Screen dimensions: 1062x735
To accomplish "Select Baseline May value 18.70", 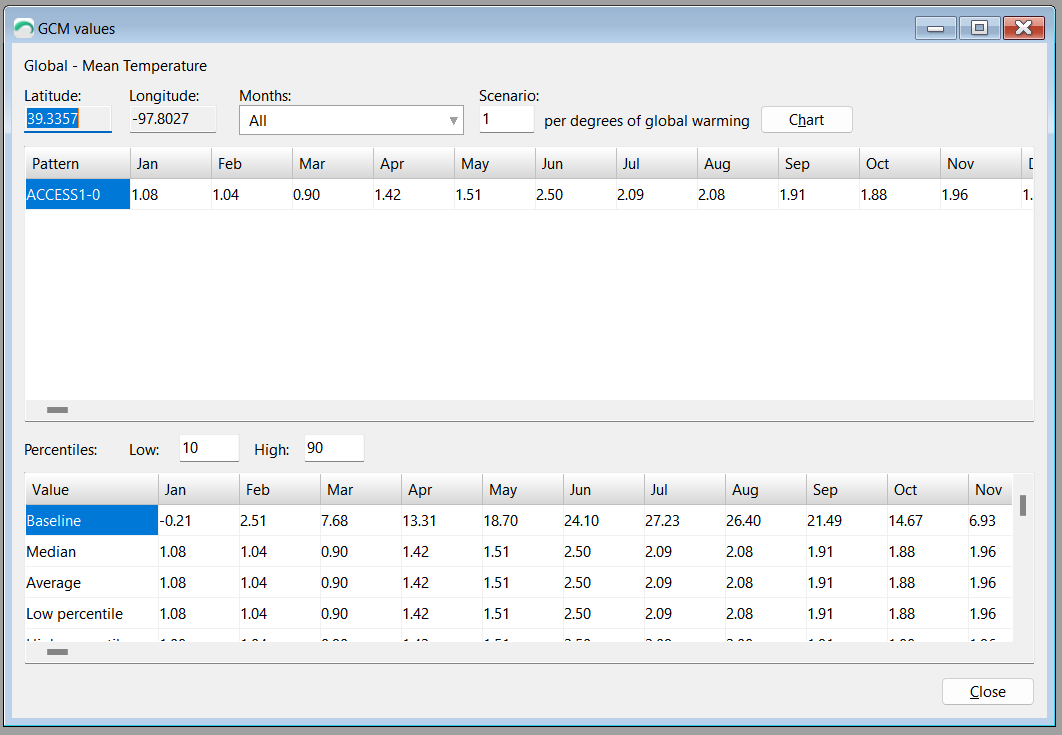I will 523,521.
